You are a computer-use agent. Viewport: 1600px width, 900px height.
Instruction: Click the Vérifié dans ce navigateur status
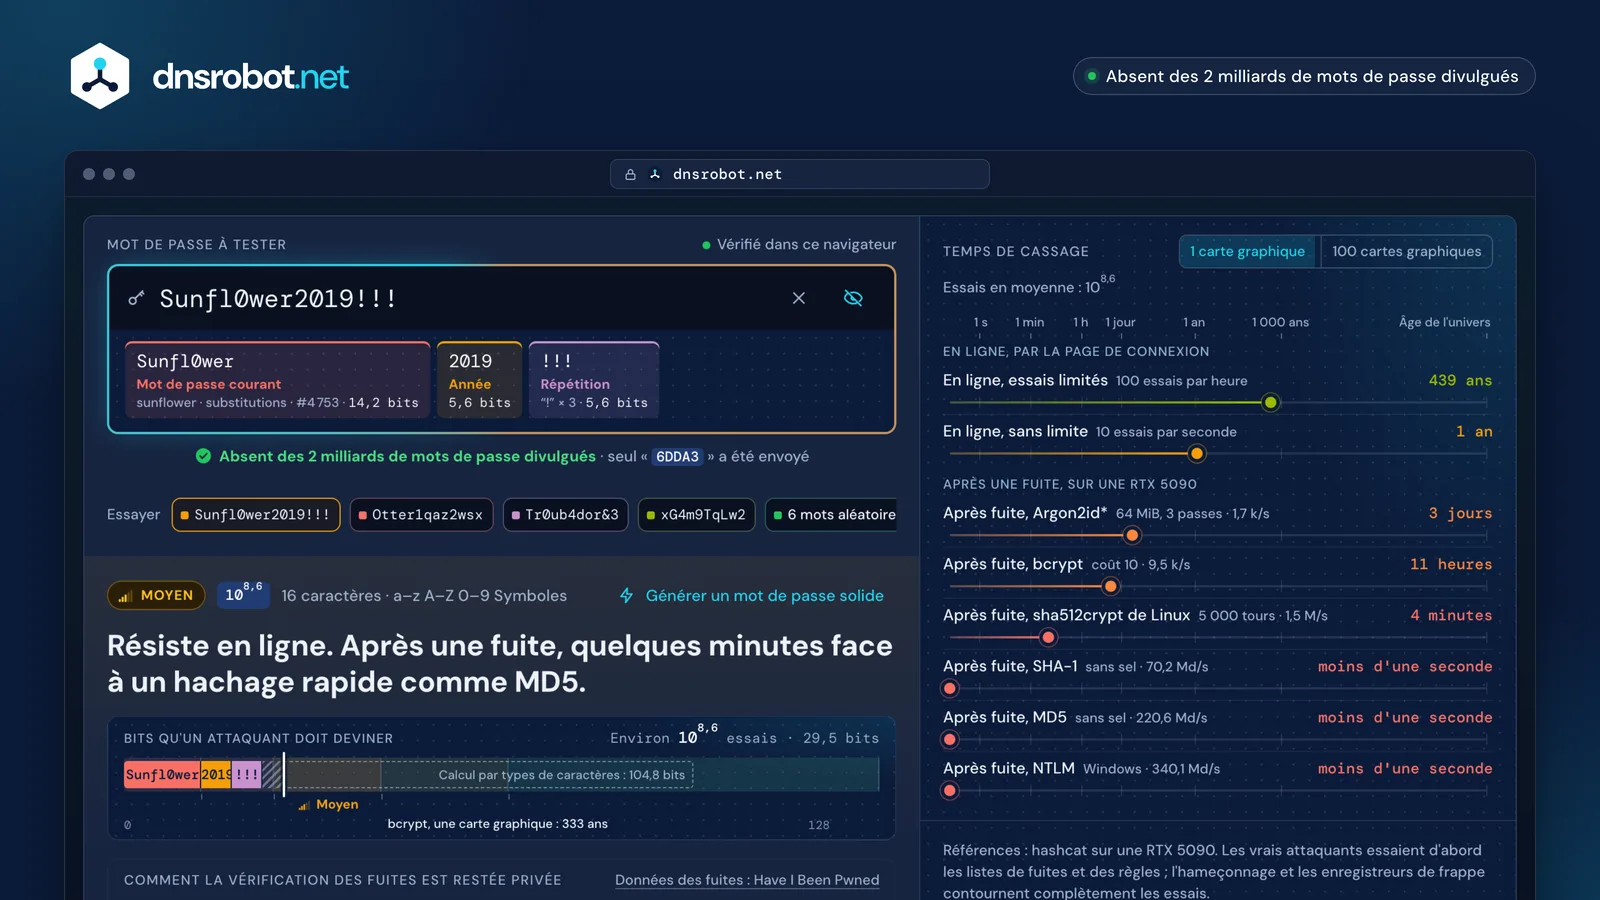pos(799,244)
